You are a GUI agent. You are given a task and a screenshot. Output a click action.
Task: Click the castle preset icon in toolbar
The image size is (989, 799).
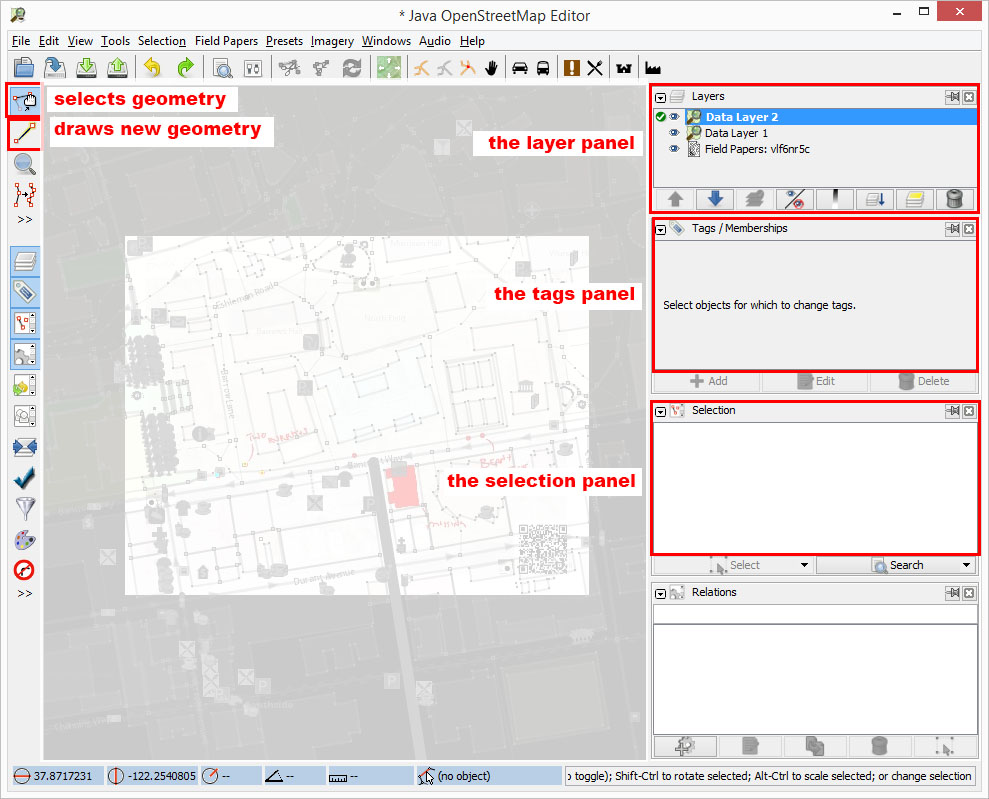[x=624, y=68]
